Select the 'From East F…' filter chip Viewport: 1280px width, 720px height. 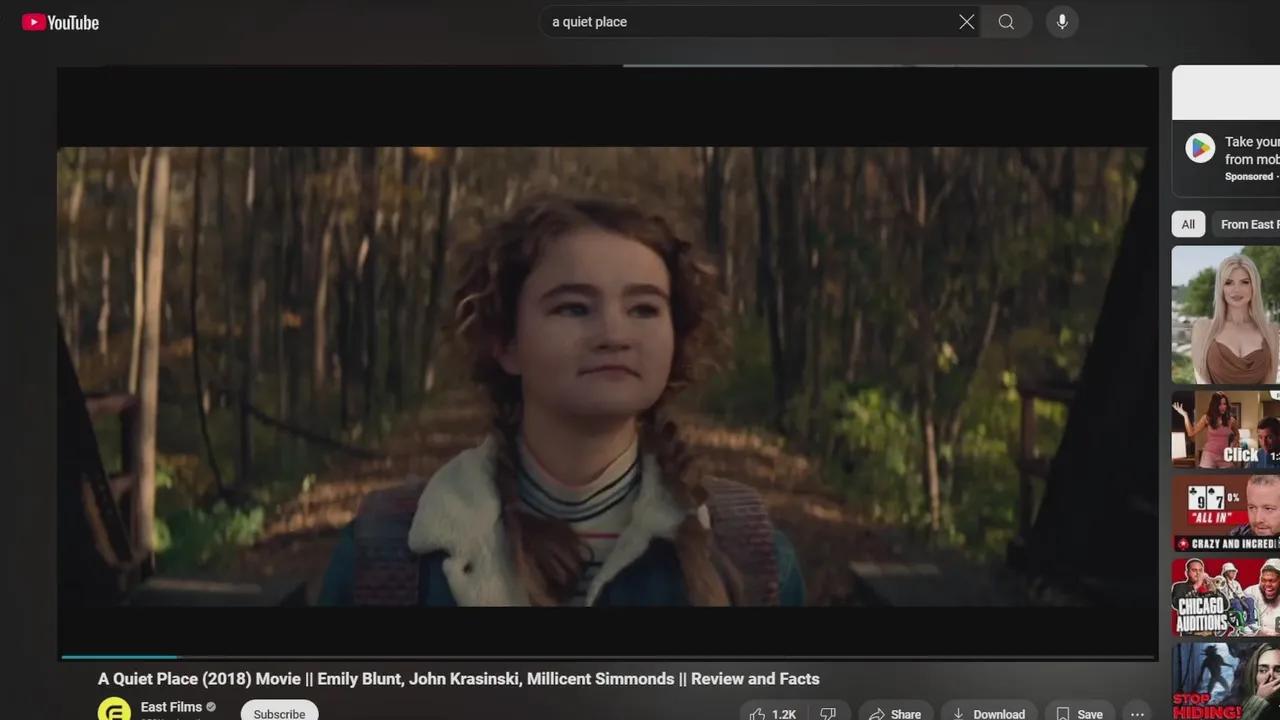tap(1247, 225)
